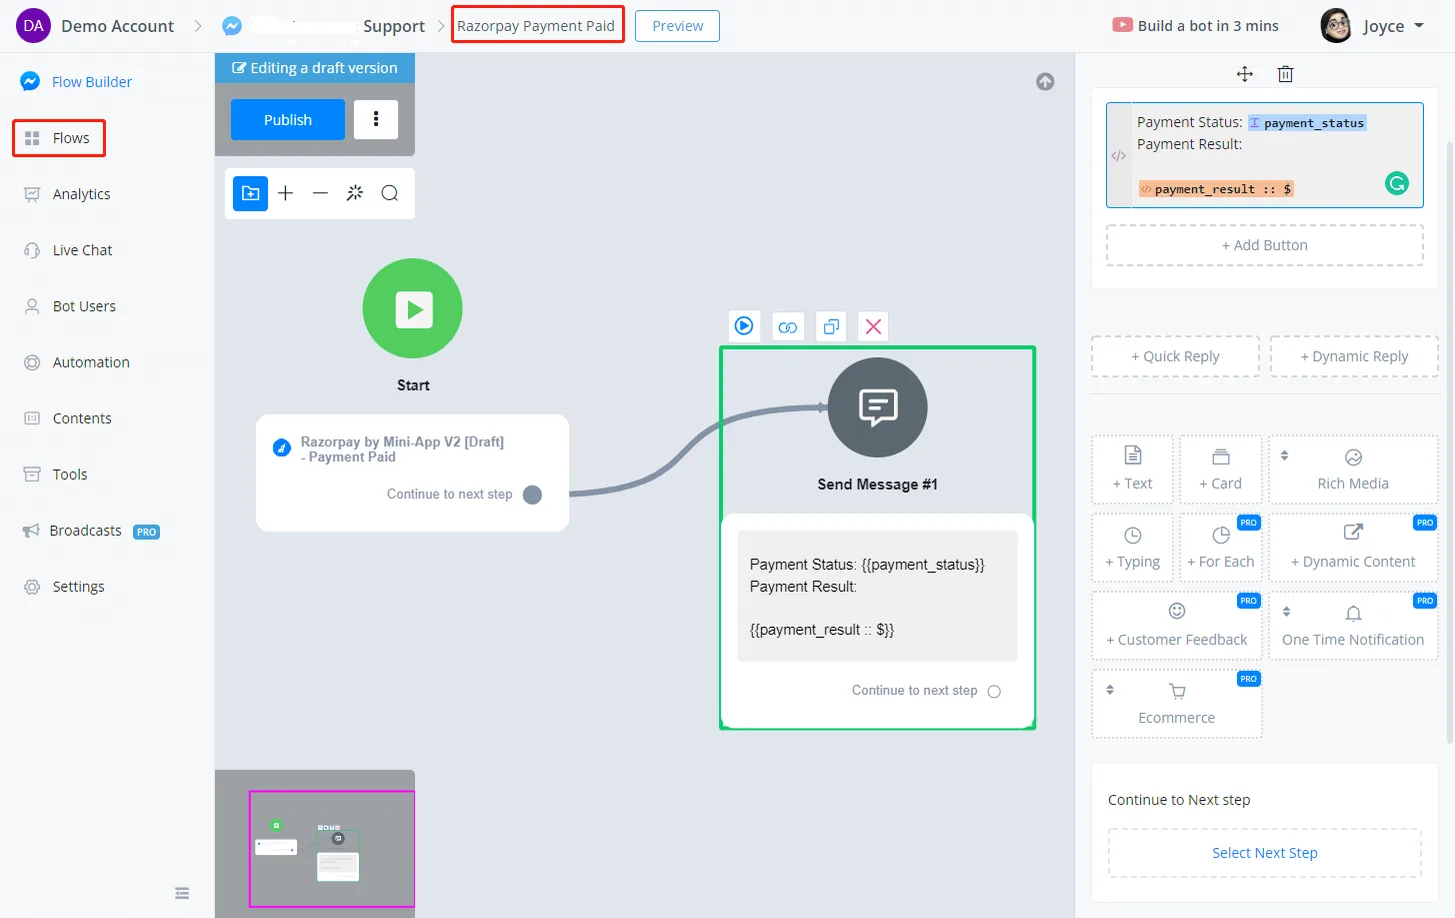Screen dimensions: 1455x918
Task: Collapse the sidebar with the hamburger icon
Action: click(x=182, y=893)
